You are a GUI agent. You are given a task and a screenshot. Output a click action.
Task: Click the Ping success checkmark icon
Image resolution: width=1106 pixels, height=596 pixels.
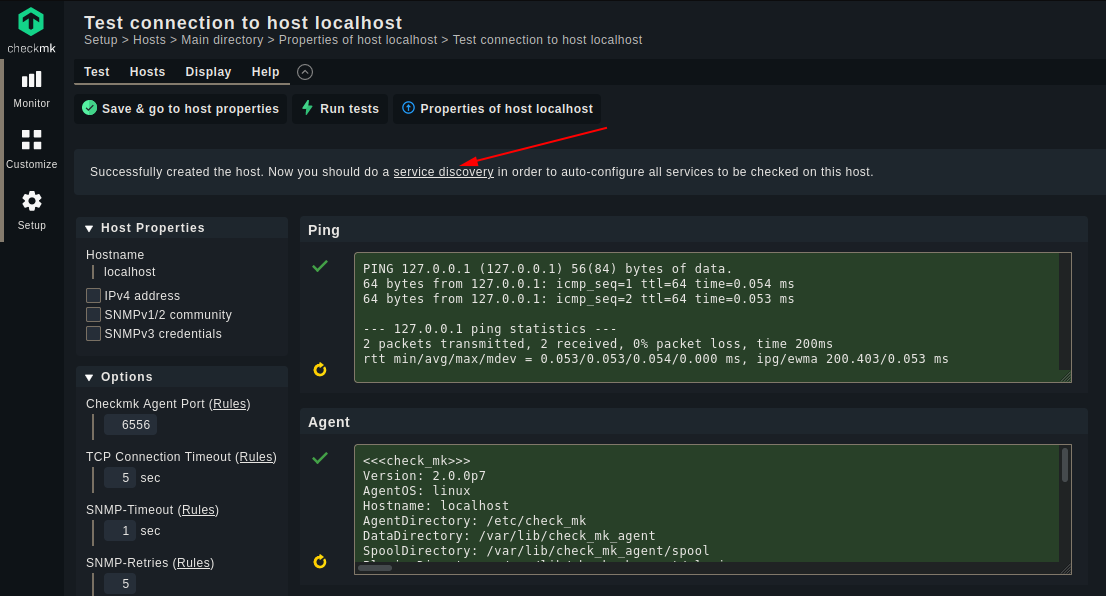[x=320, y=266]
